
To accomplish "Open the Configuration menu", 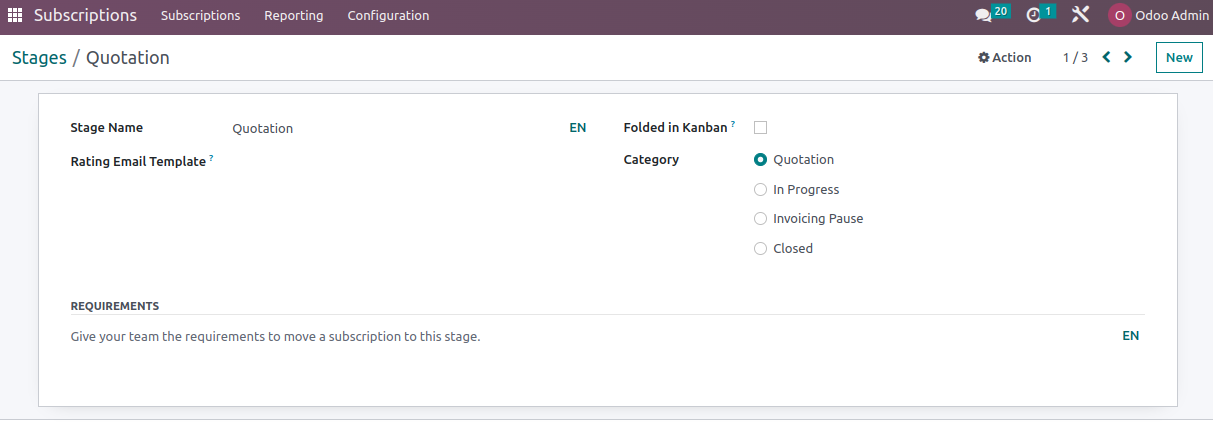I will coord(388,16).
